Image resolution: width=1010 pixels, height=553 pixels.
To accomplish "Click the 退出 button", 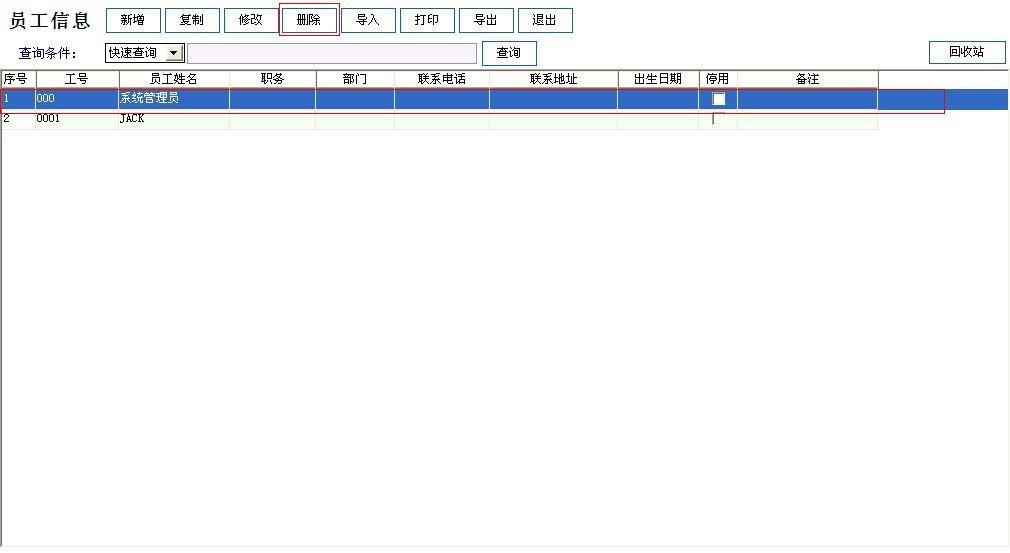I will click(x=545, y=20).
